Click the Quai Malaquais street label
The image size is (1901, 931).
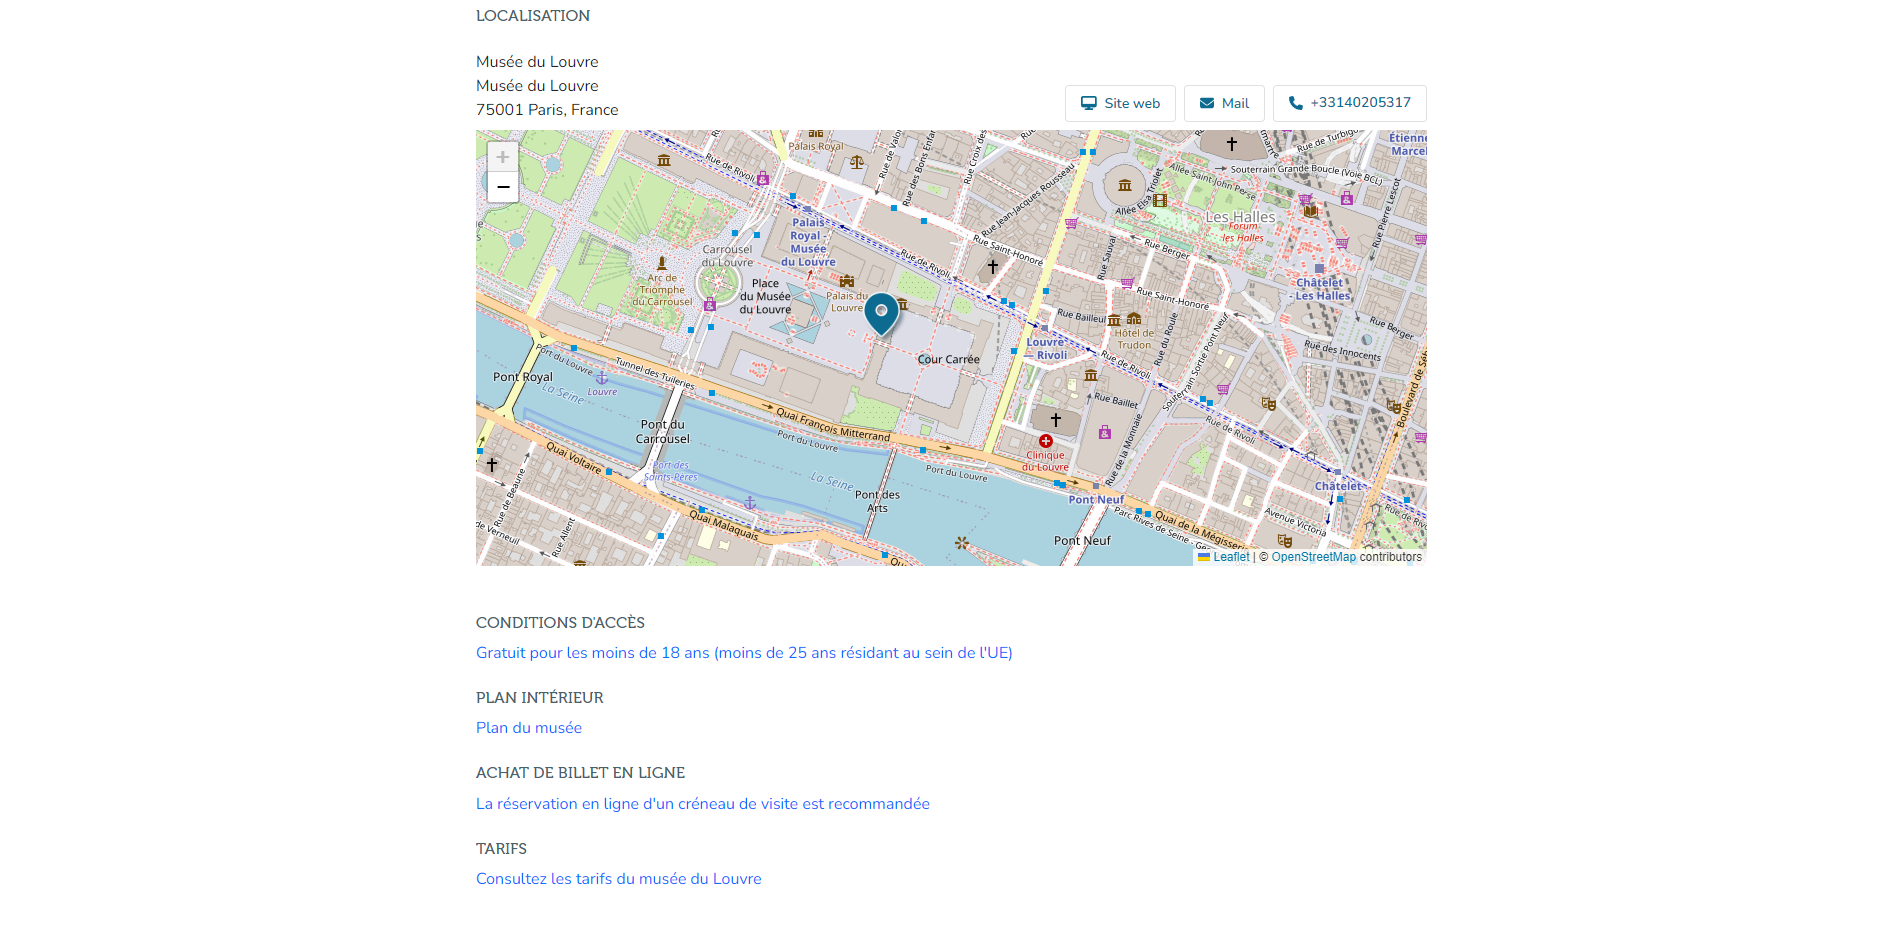724,524
